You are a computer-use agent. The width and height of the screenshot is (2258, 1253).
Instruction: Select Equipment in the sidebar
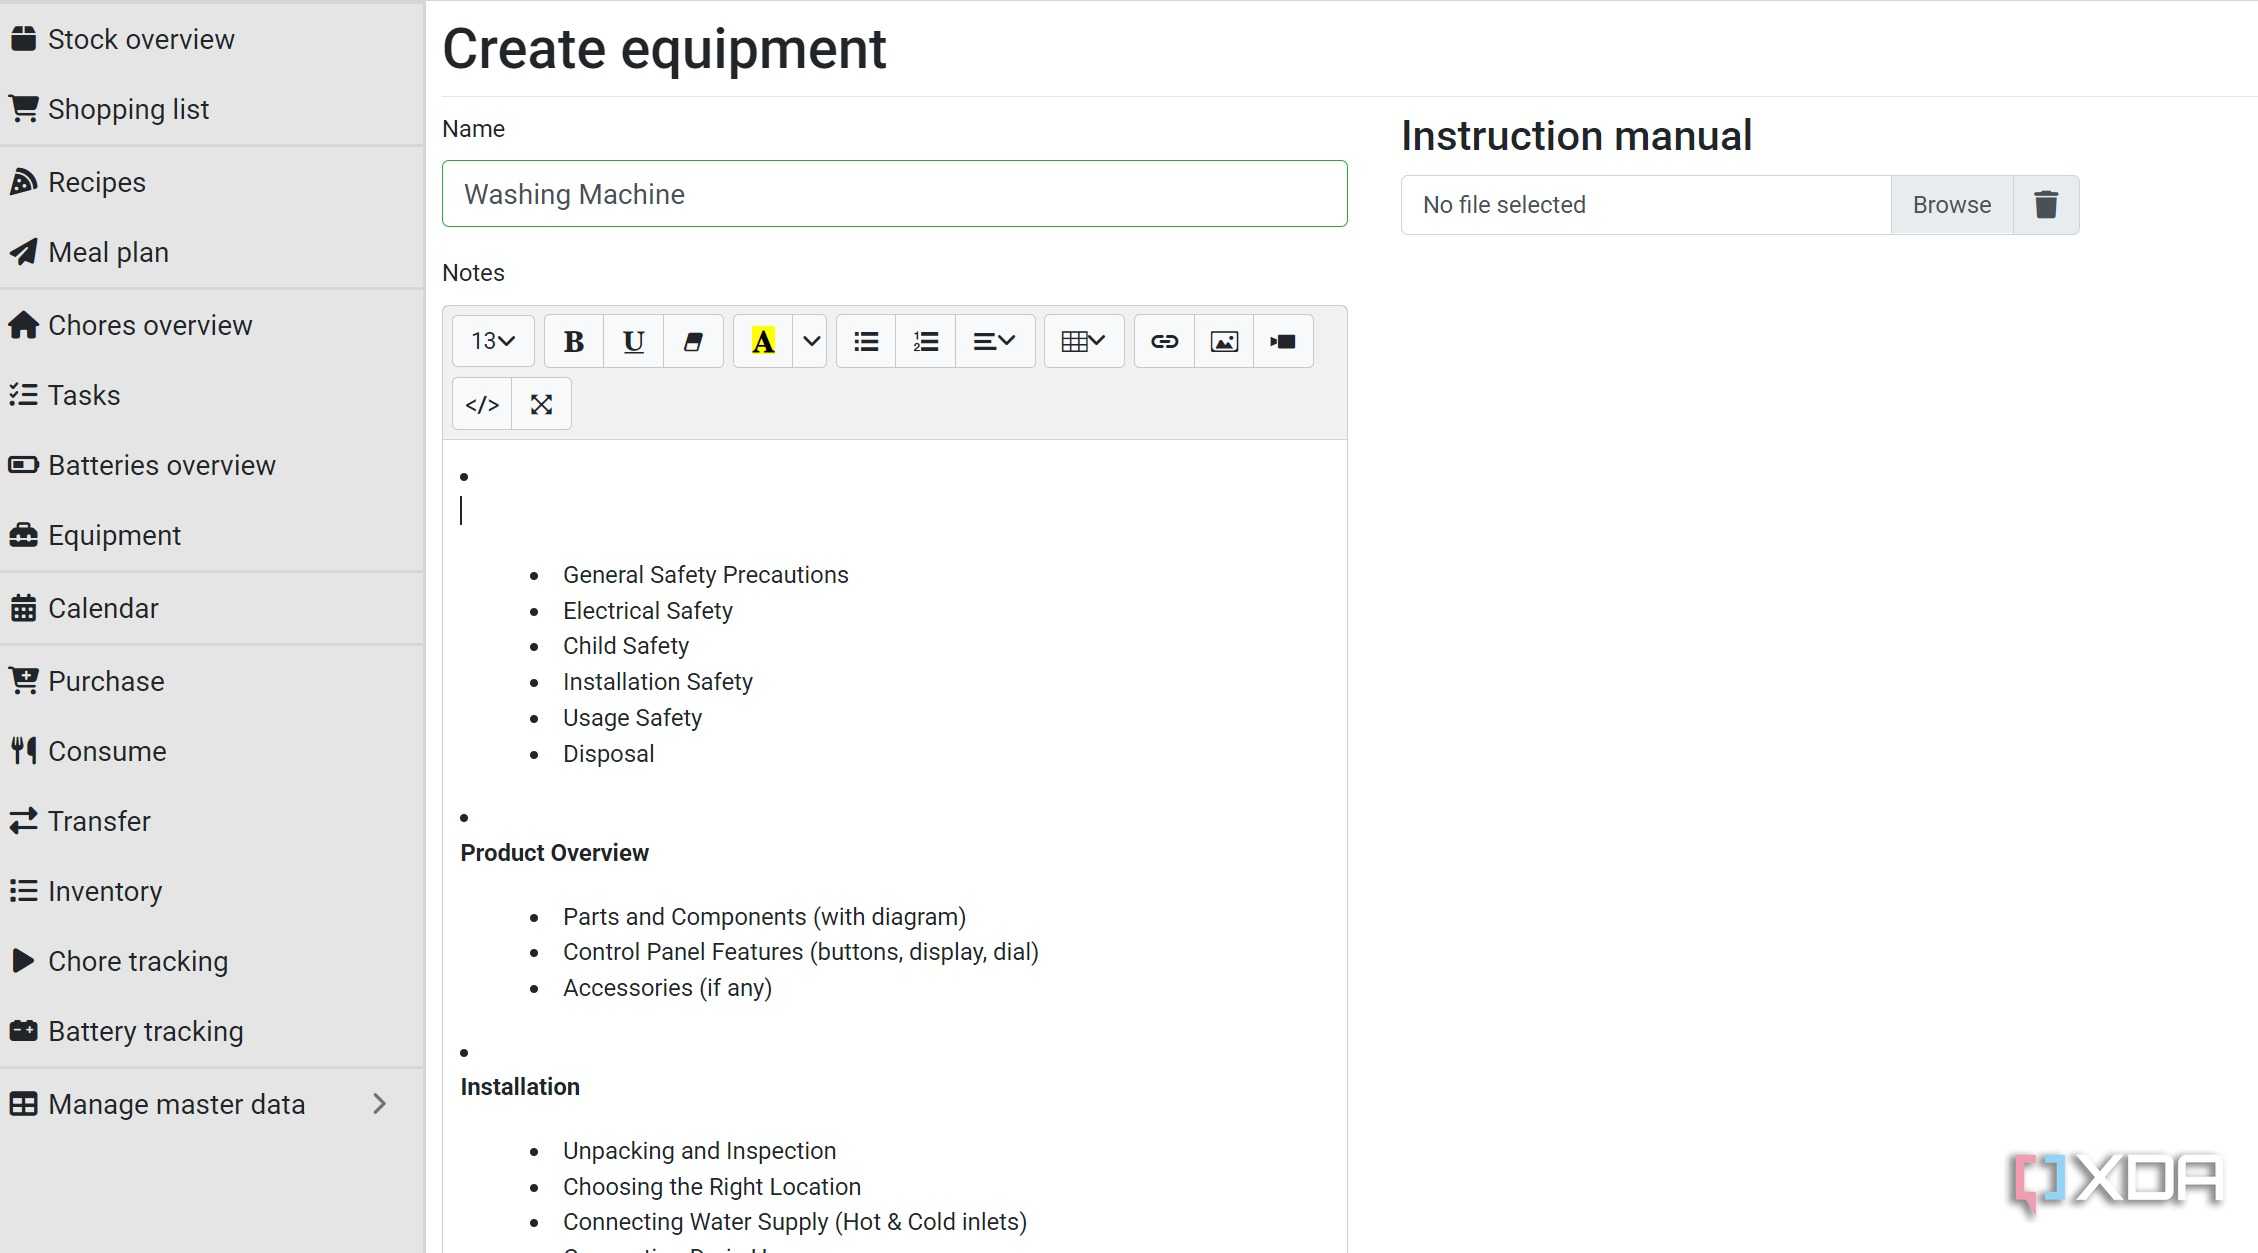tap(212, 535)
